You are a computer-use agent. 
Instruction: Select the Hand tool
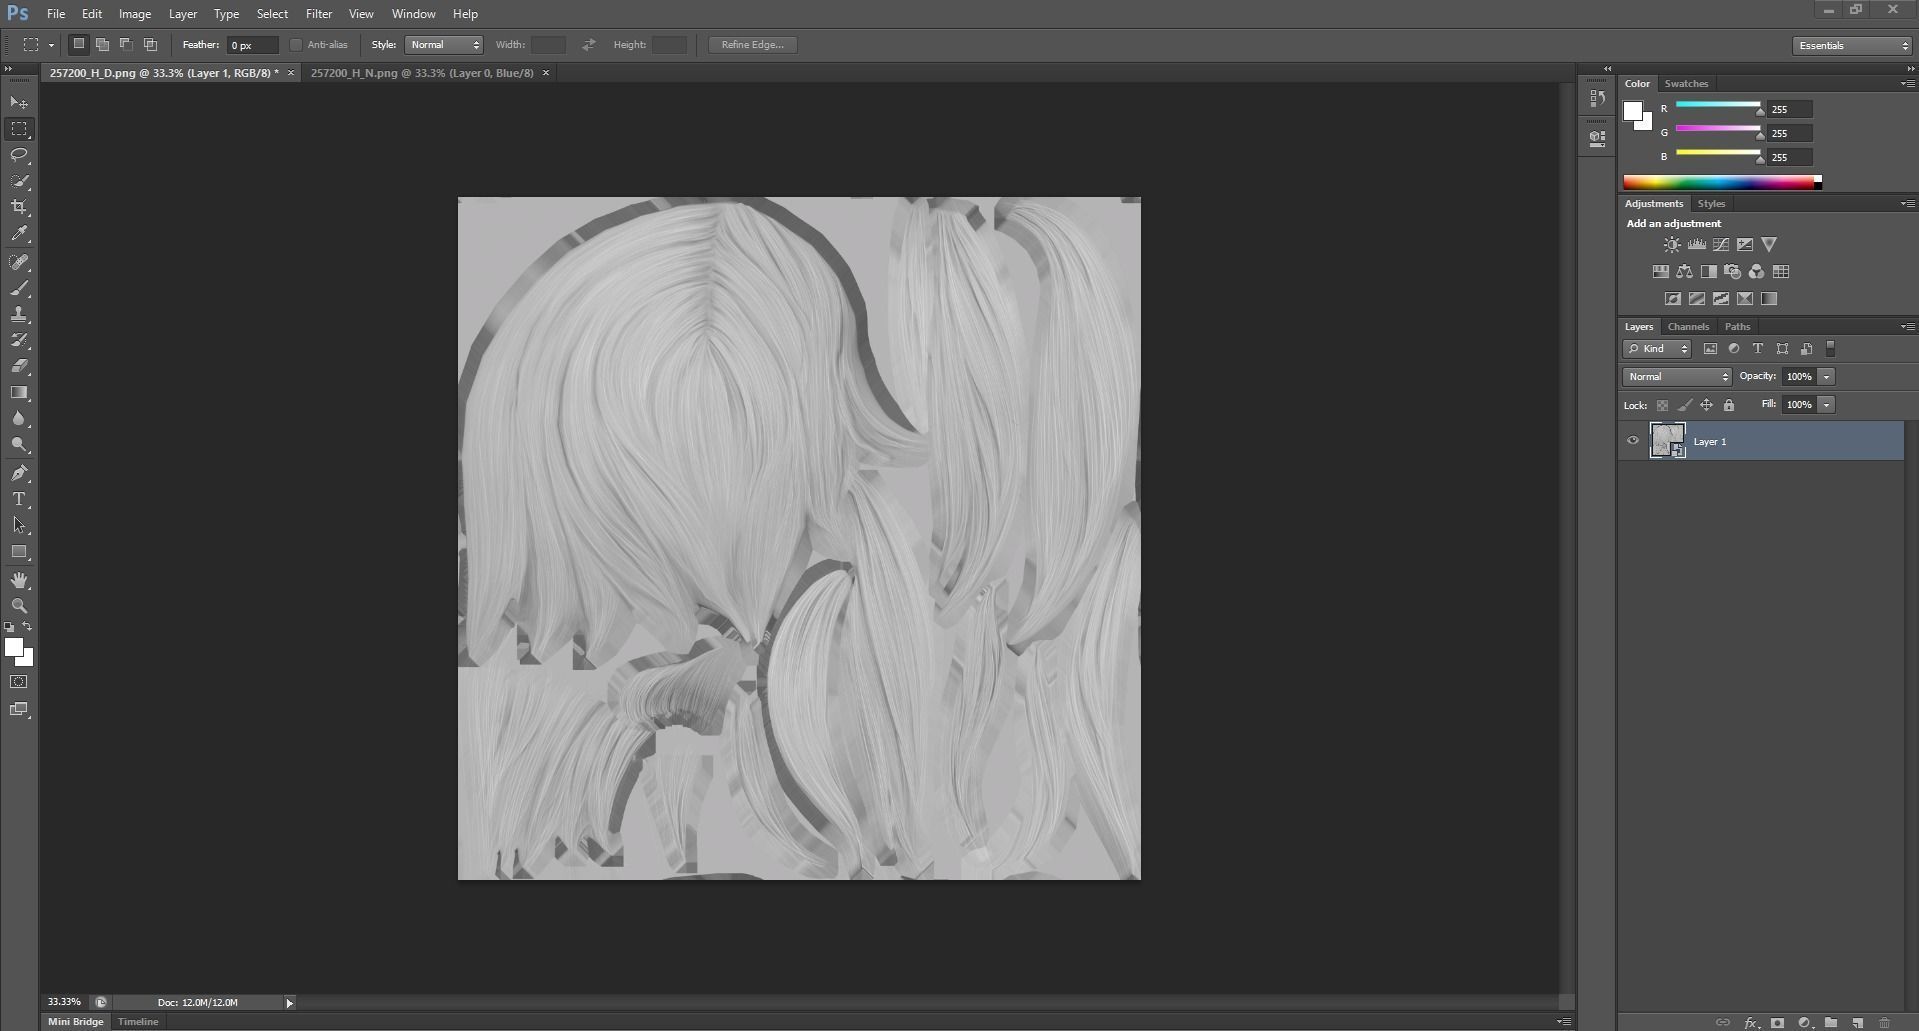click(19, 580)
